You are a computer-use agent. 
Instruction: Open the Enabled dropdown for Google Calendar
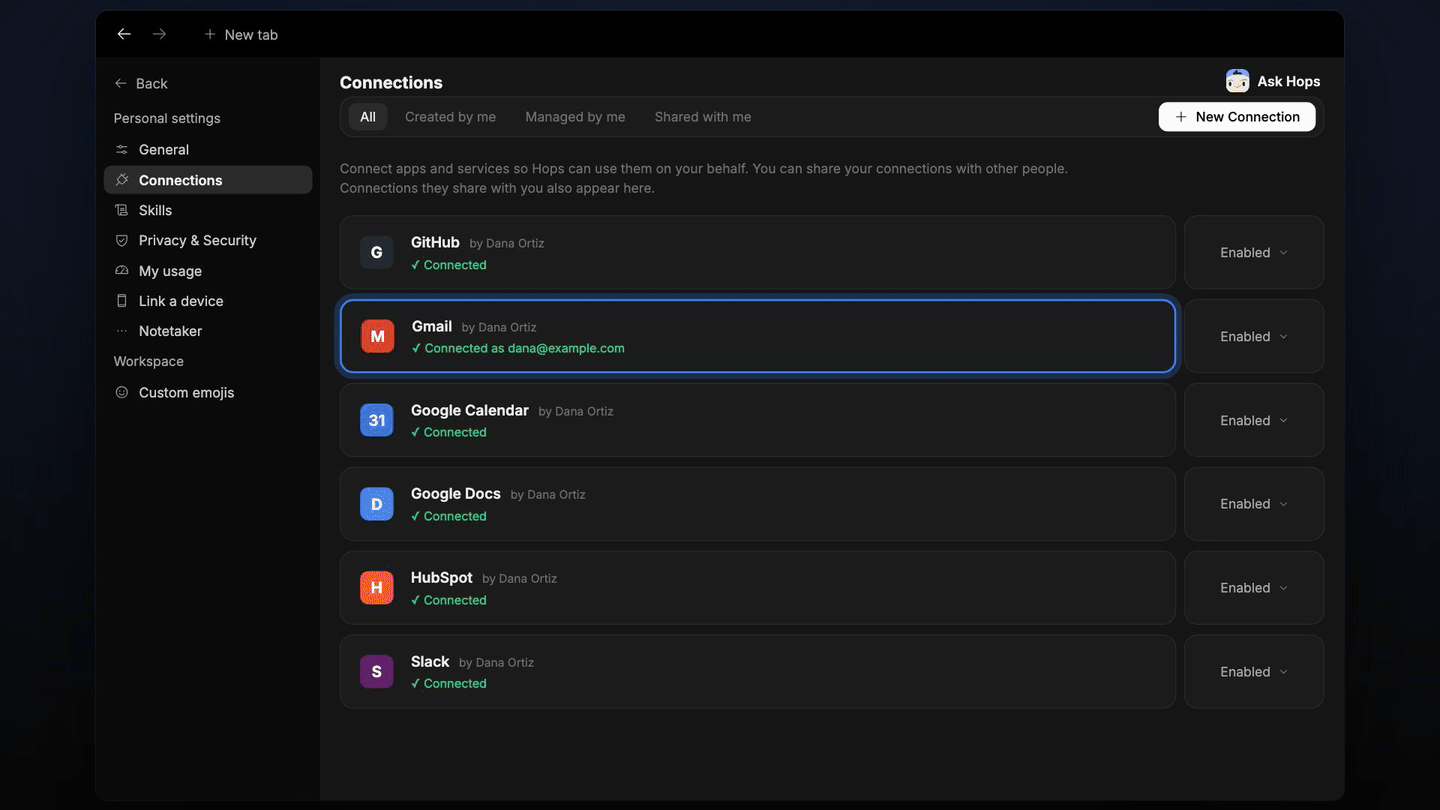(x=1254, y=420)
